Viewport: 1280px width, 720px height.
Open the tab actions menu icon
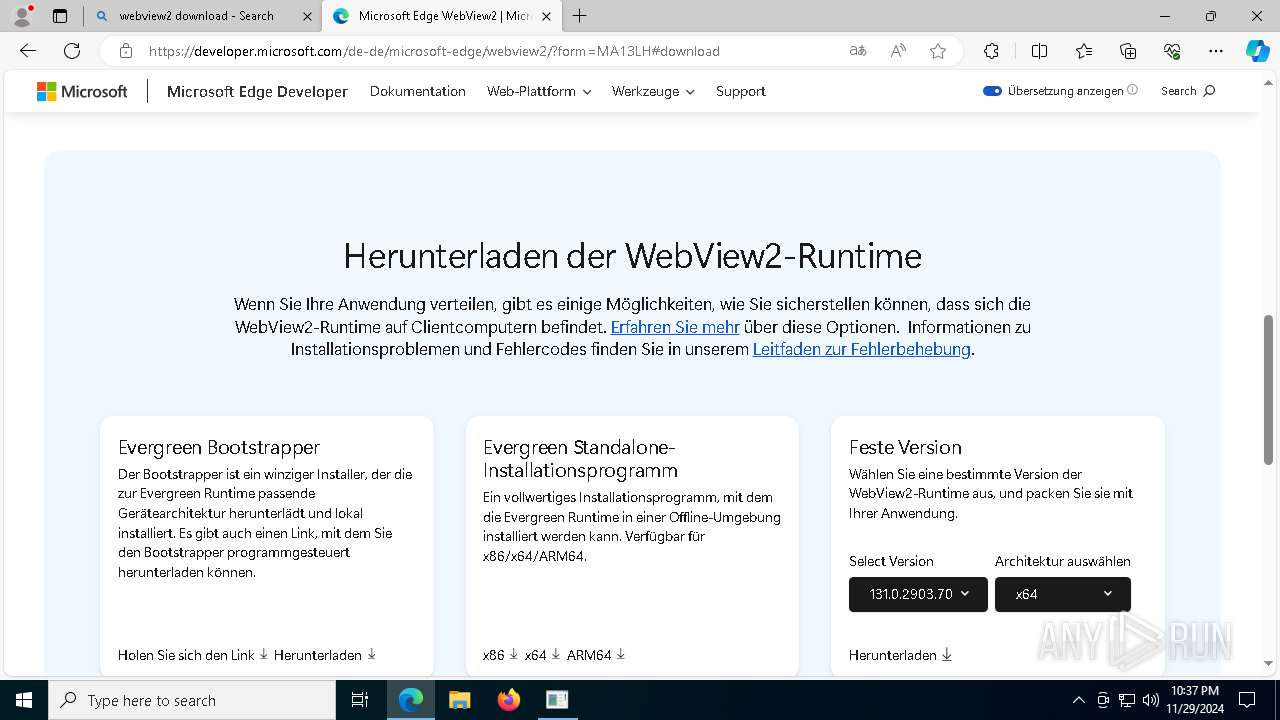coord(60,16)
